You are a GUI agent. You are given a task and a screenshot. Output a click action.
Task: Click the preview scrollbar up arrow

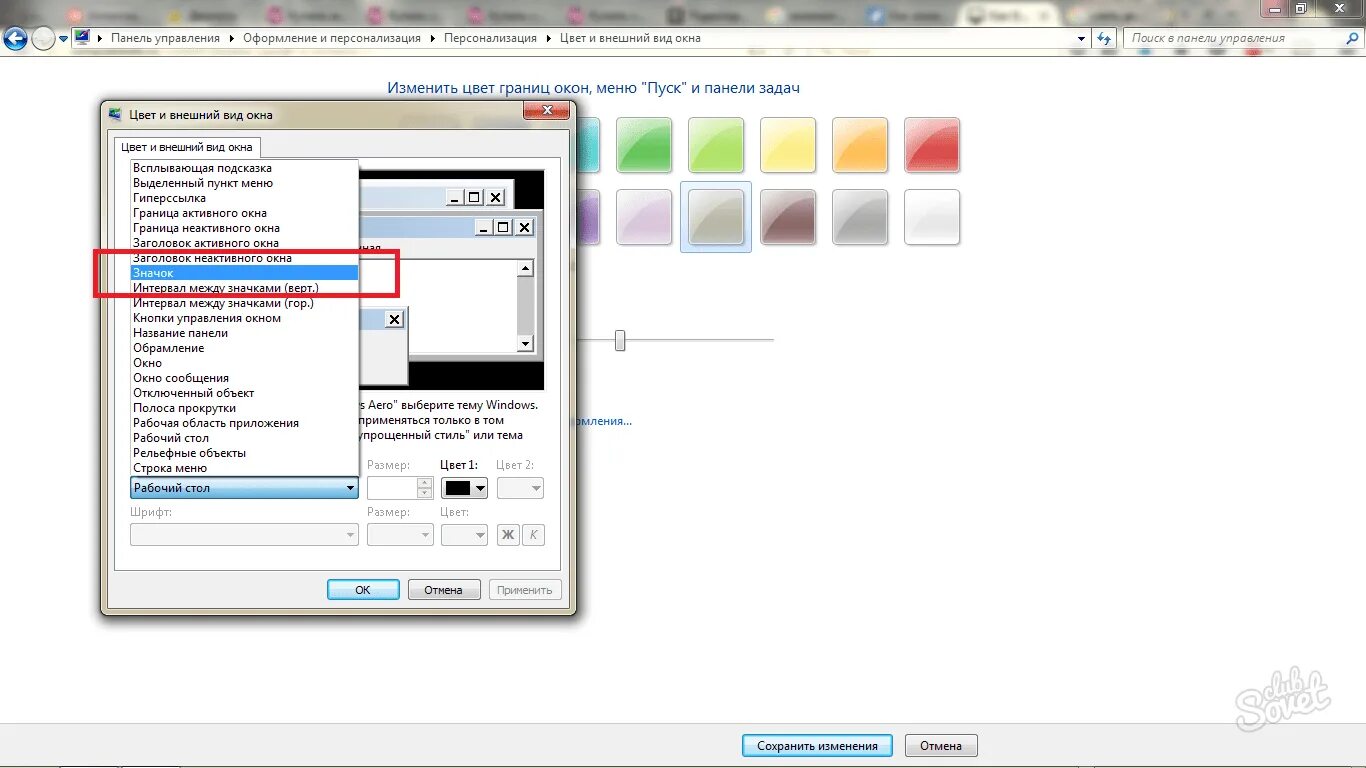[x=525, y=268]
